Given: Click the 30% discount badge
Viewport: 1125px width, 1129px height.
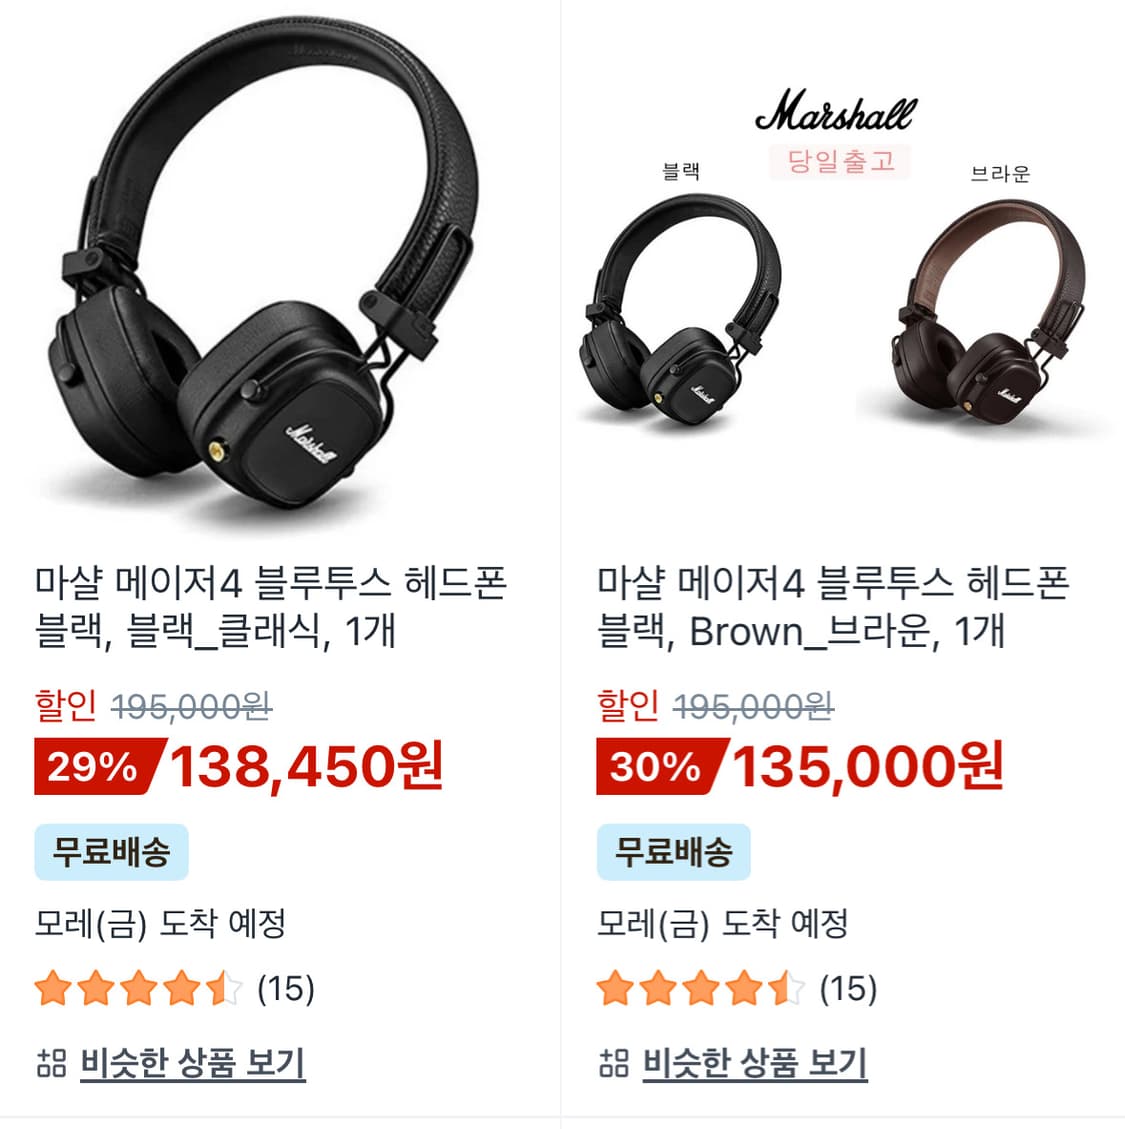Looking at the screenshot, I should click(x=662, y=766).
